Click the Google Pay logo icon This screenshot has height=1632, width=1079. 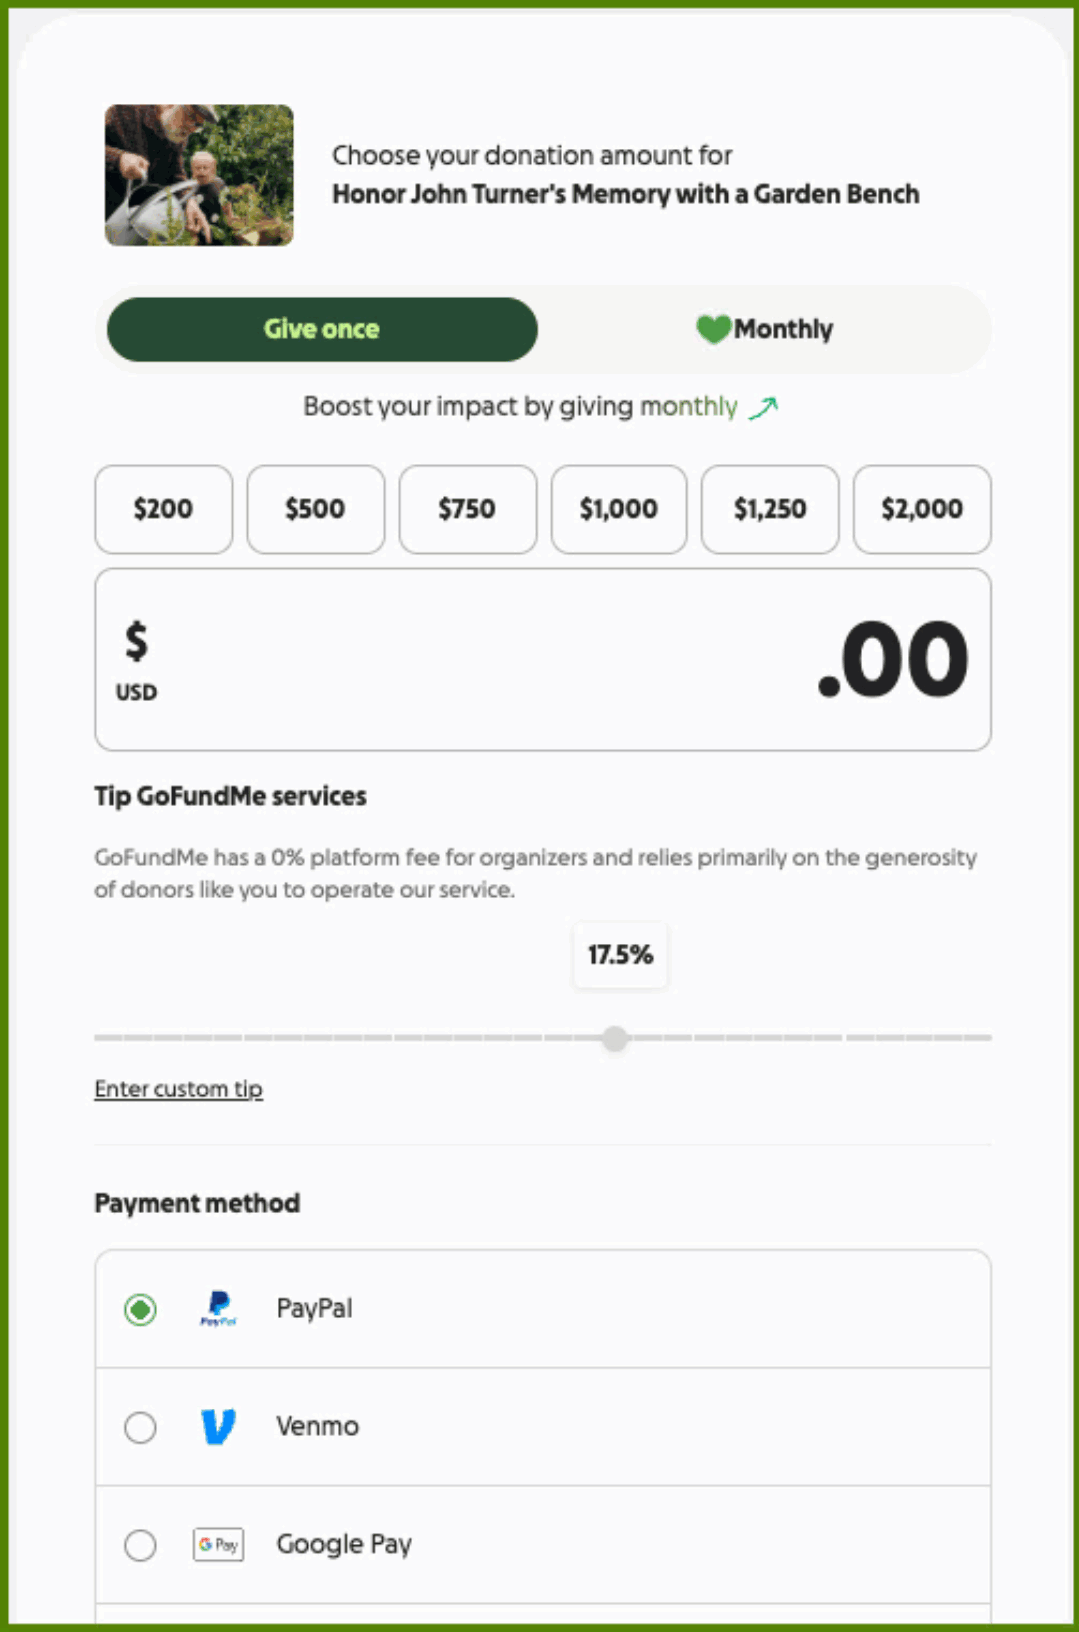(218, 1544)
